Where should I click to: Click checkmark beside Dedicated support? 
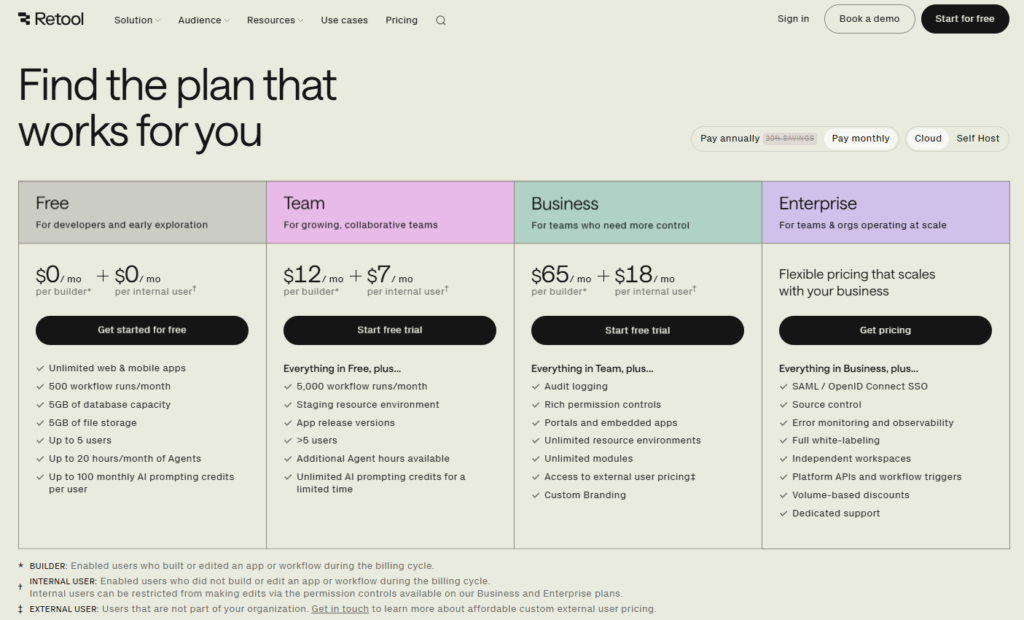(783, 514)
